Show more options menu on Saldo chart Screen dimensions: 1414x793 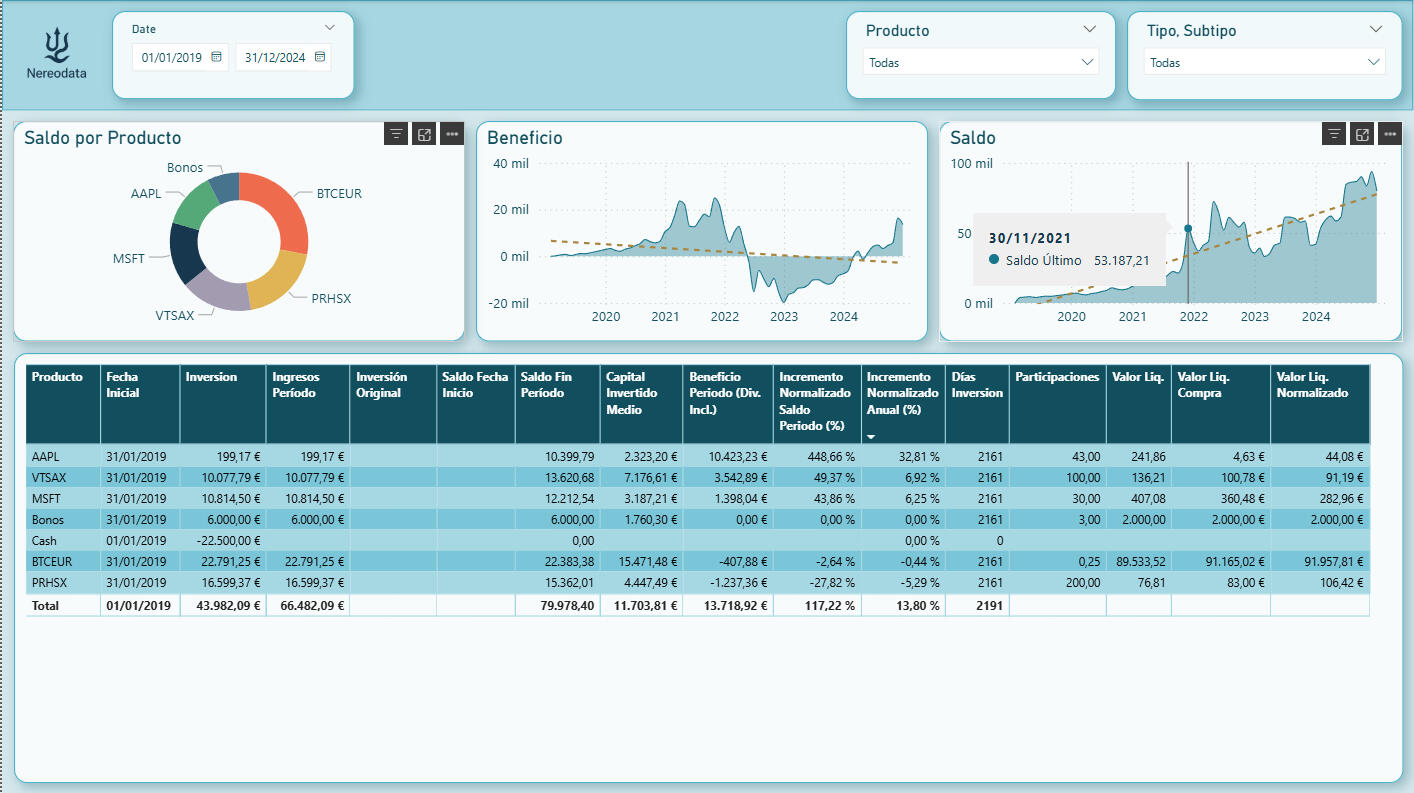coord(1389,134)
